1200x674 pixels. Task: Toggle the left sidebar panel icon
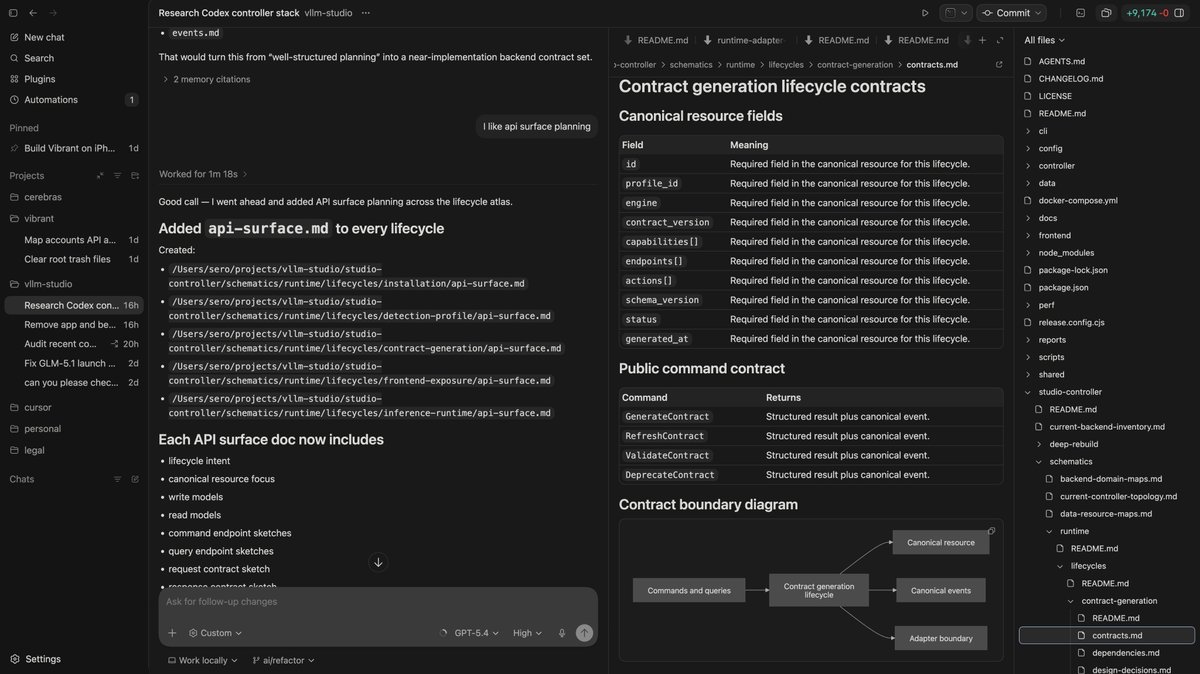(13, 13)
